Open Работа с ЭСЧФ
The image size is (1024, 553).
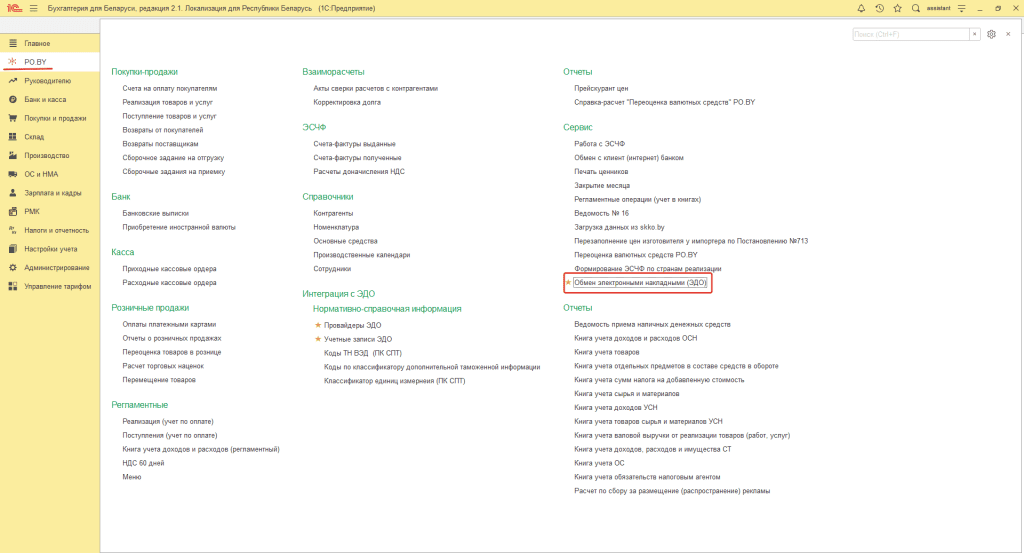(x=600, y=144)
